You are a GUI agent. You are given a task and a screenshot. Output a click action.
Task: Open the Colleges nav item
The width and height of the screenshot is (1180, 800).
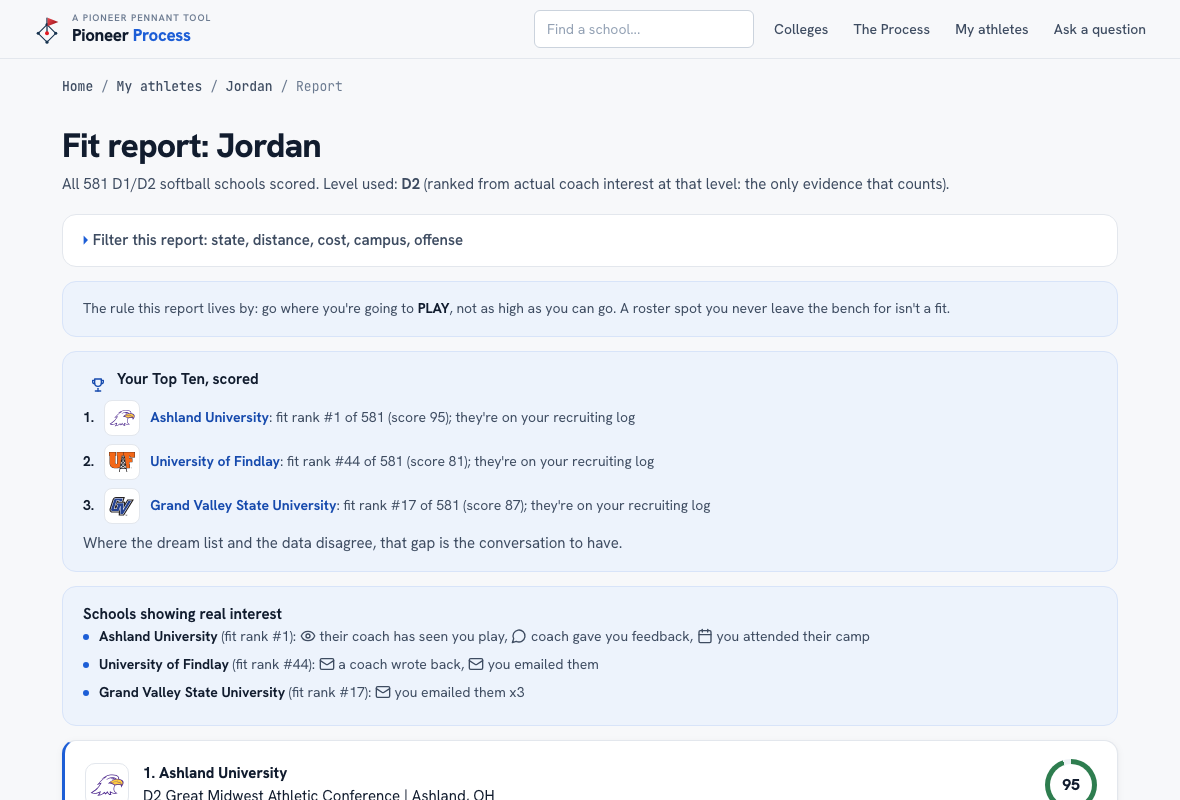[801, 29]
